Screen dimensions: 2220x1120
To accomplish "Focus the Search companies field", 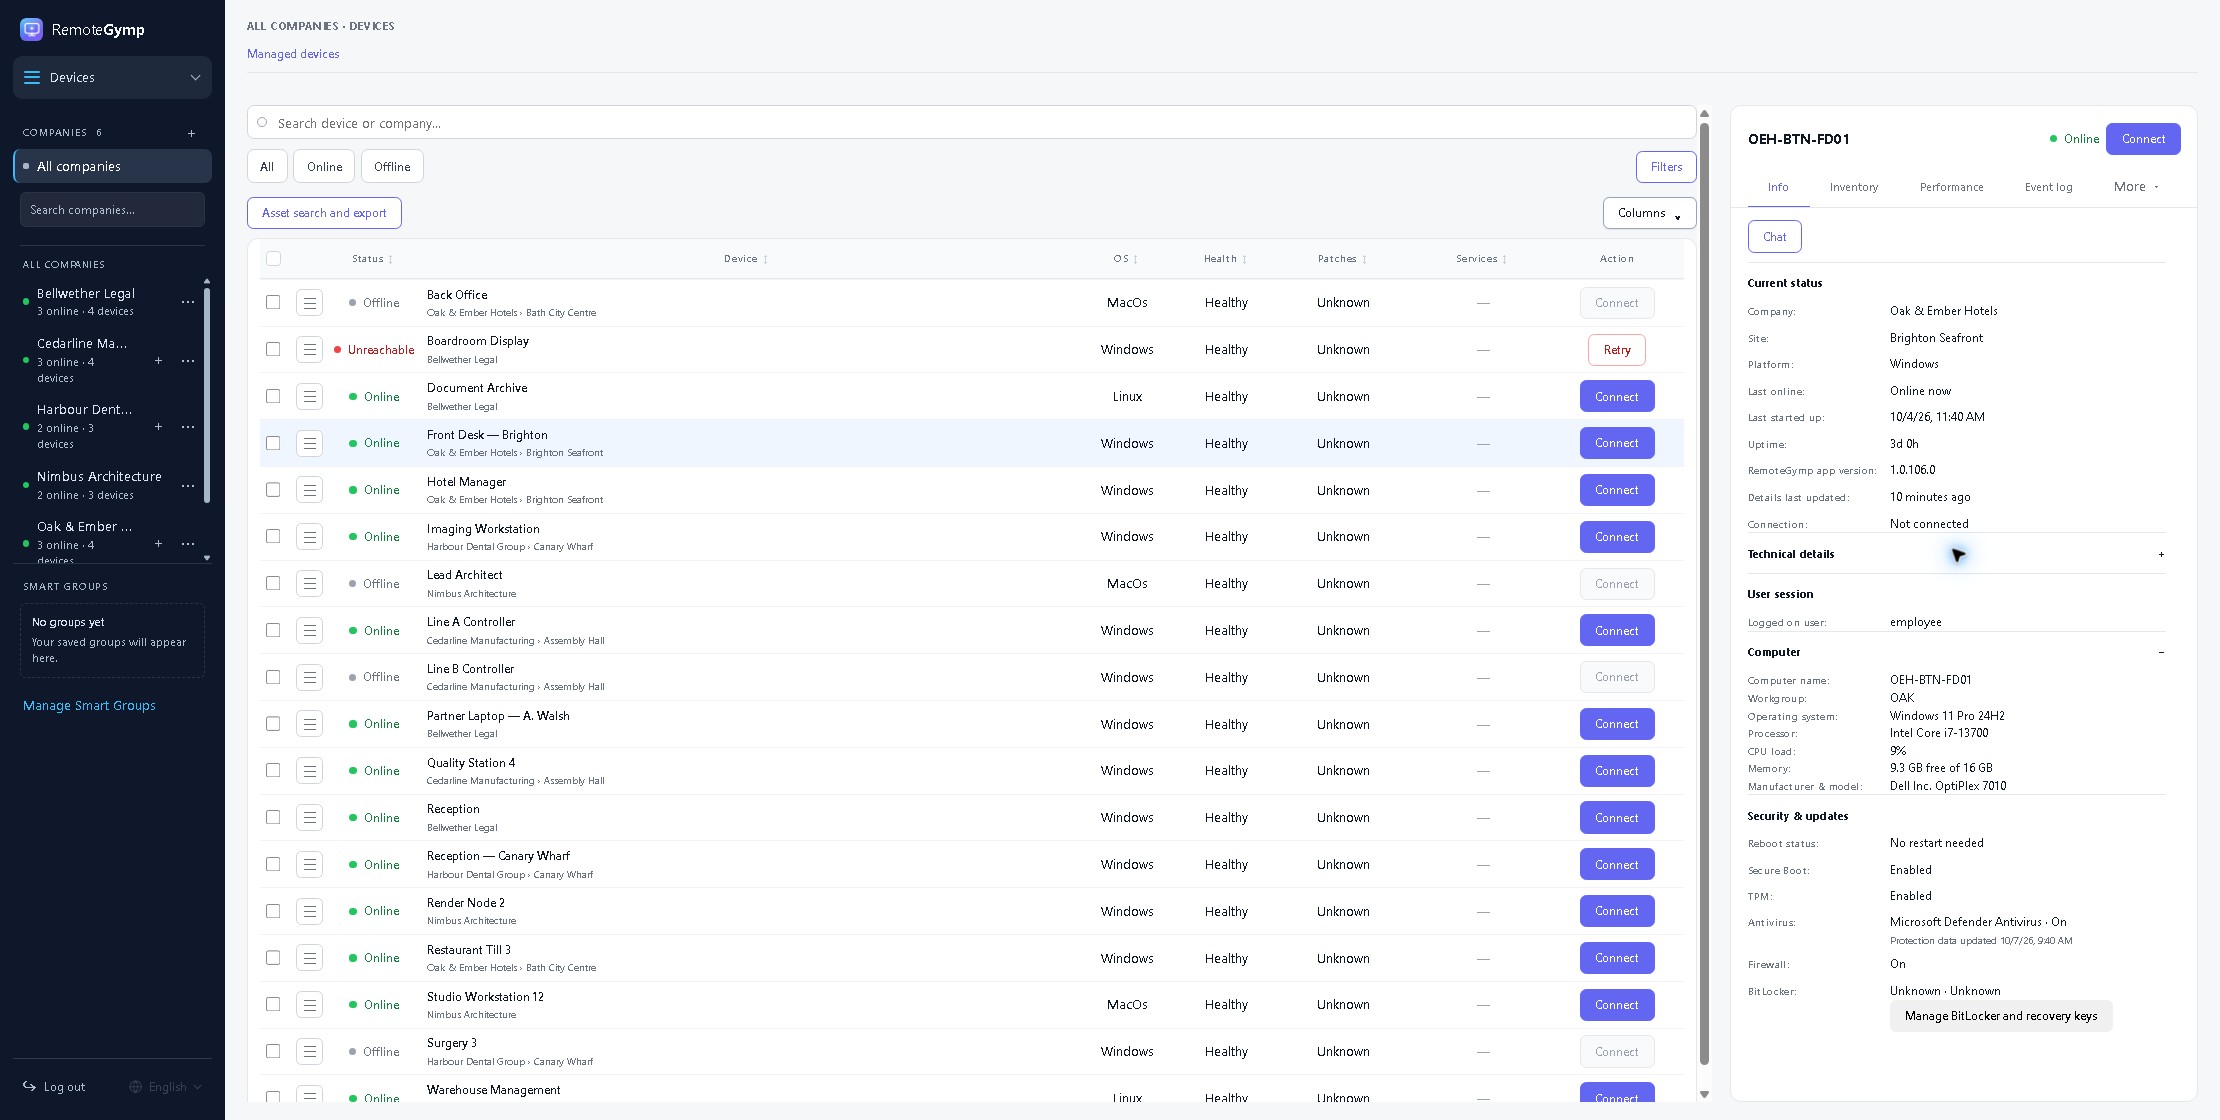I will pos(112,210).
